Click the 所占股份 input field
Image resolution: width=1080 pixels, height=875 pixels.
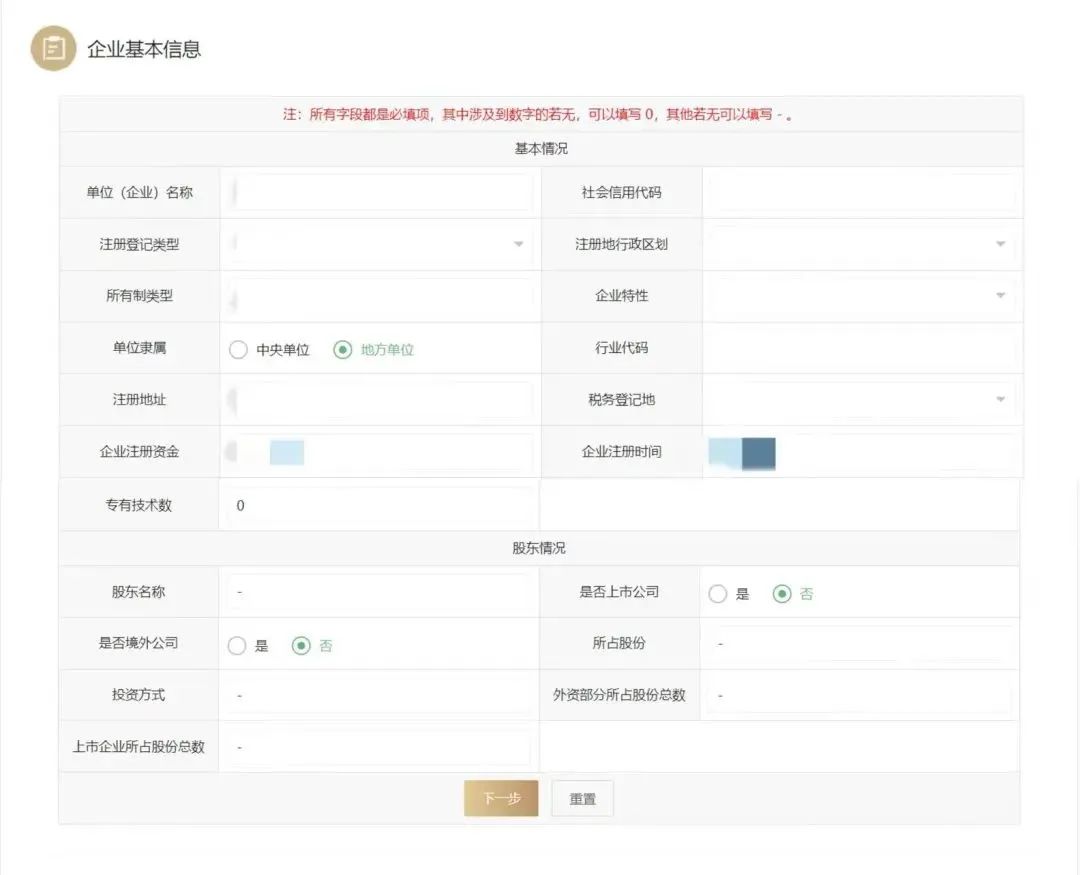(858, 644)
